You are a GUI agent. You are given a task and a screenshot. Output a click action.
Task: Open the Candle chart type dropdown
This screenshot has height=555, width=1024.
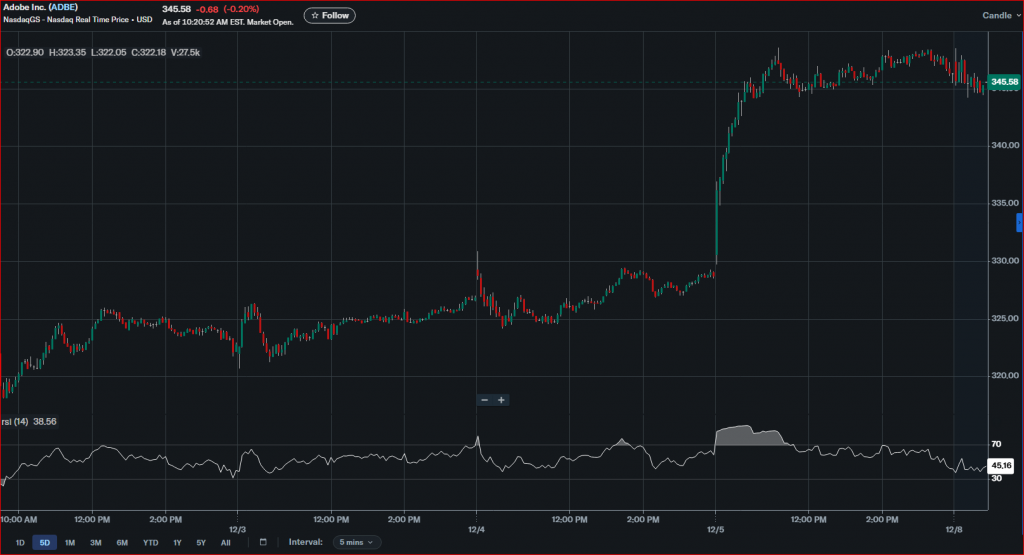click(999, 15)
